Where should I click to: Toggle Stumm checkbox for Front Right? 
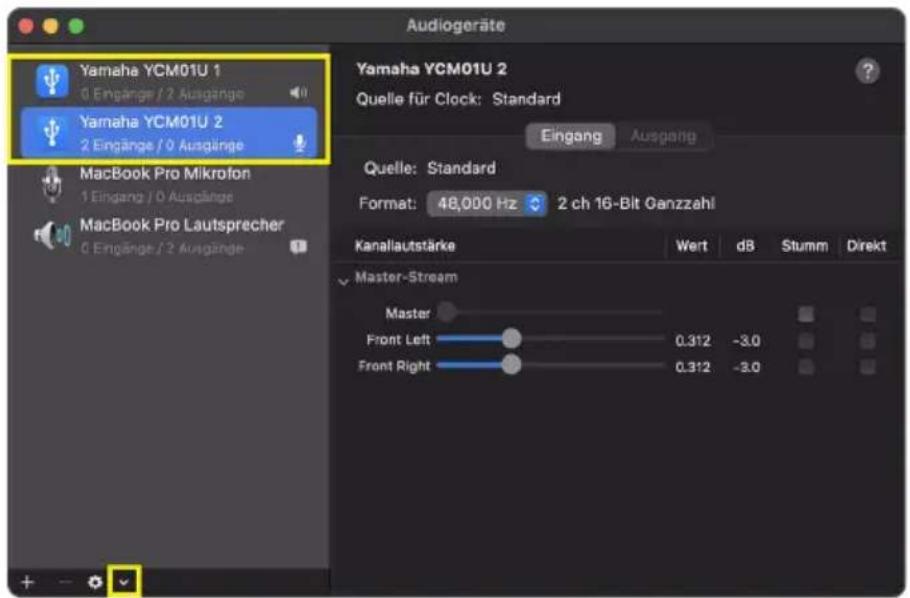point(806,367)
